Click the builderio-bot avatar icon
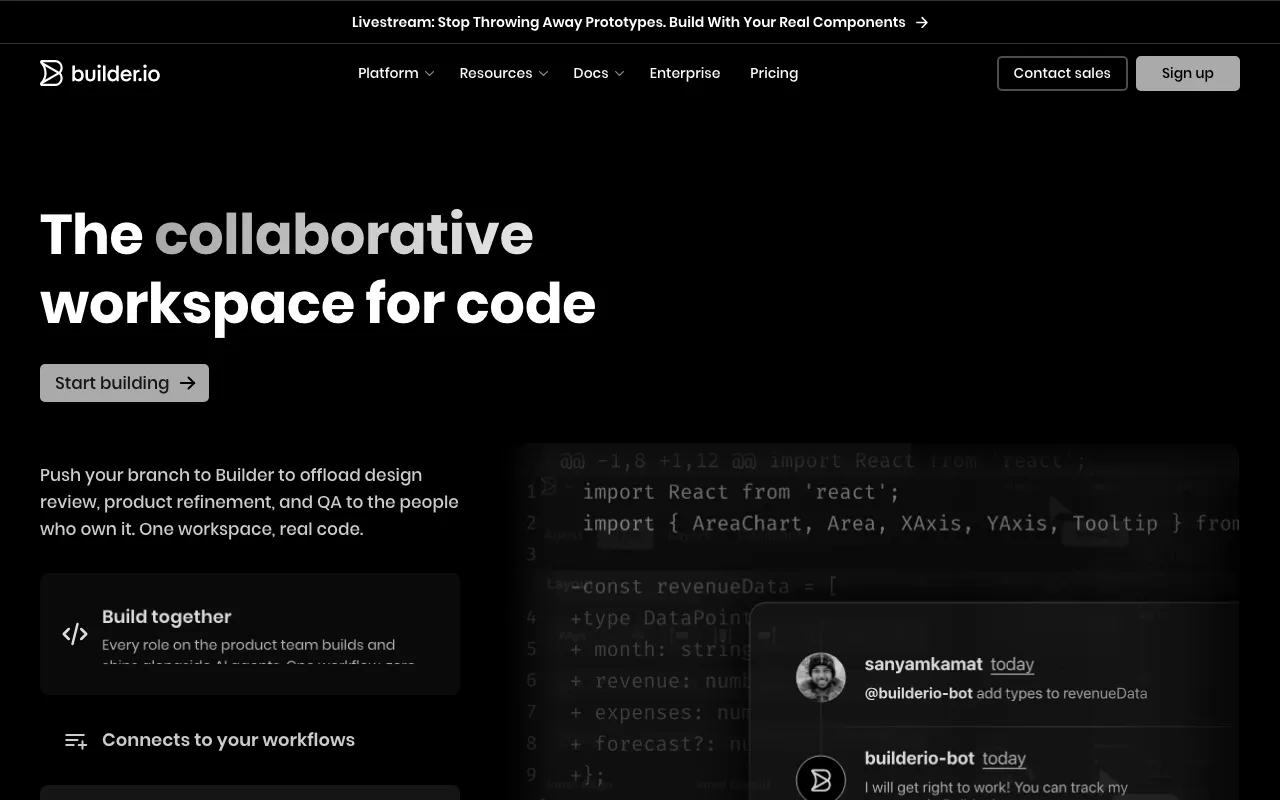The height and width of the screenshot is (800, 1280). pyautogui.click(x=821, y=779)
